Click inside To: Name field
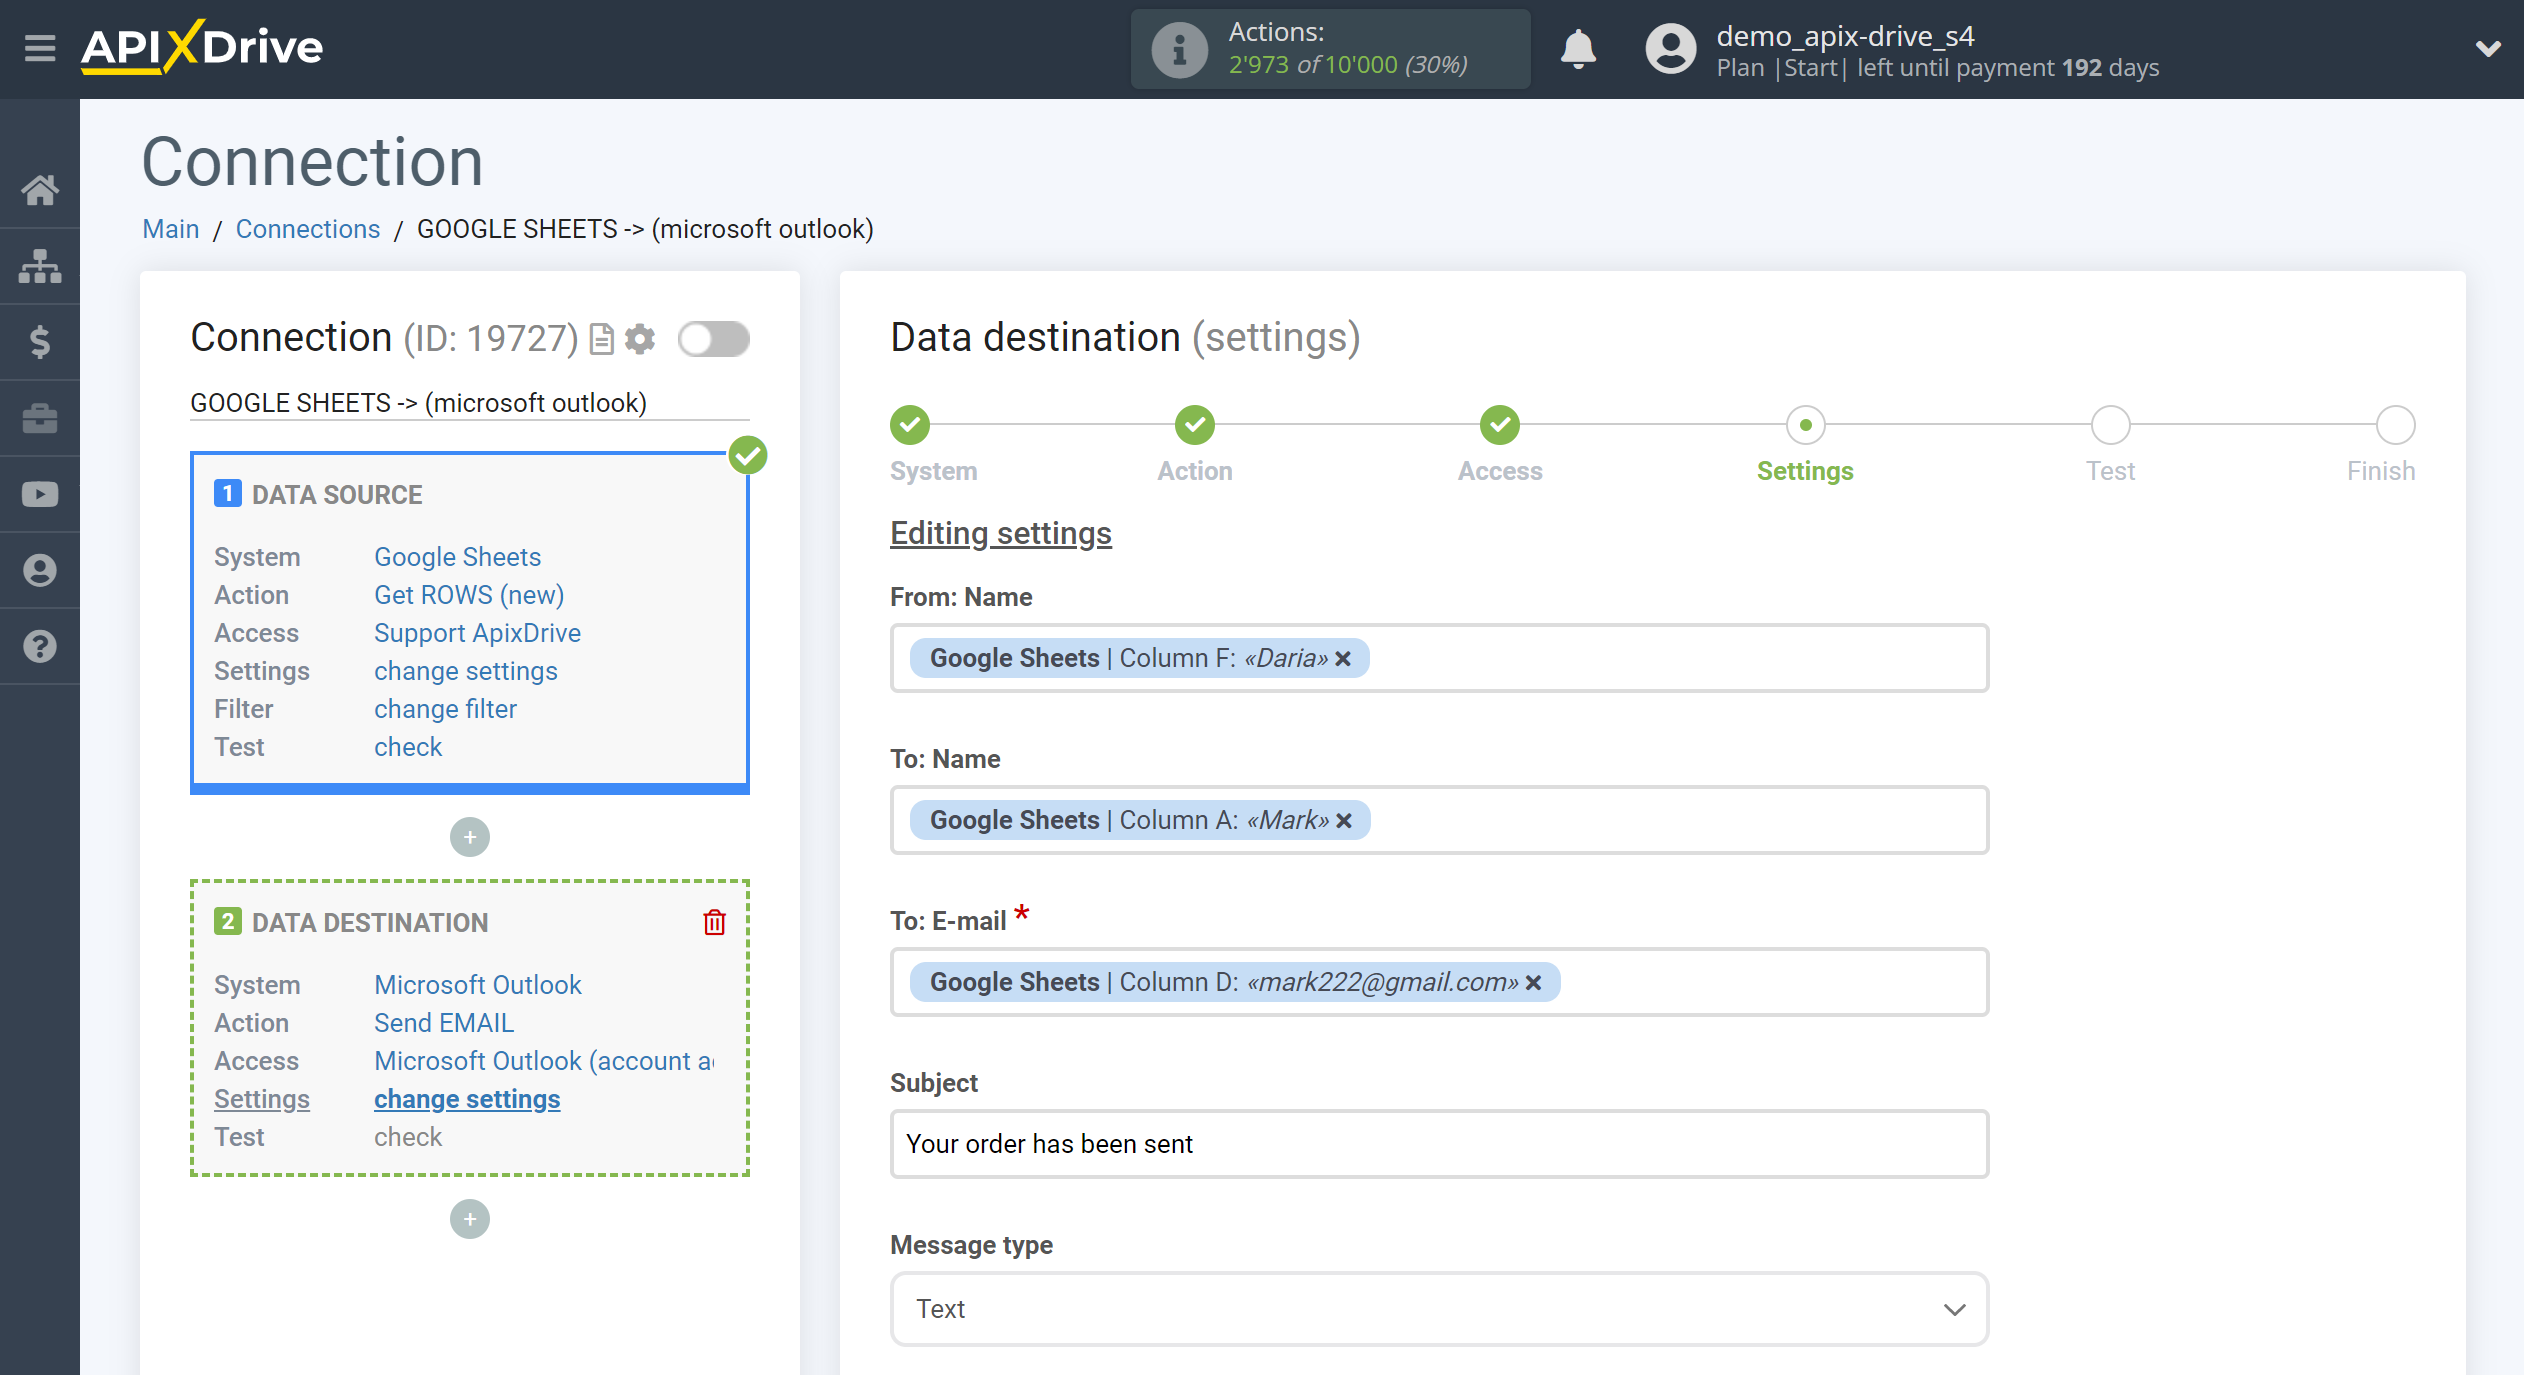The image size is (2524, 1375). [1439, 820]
